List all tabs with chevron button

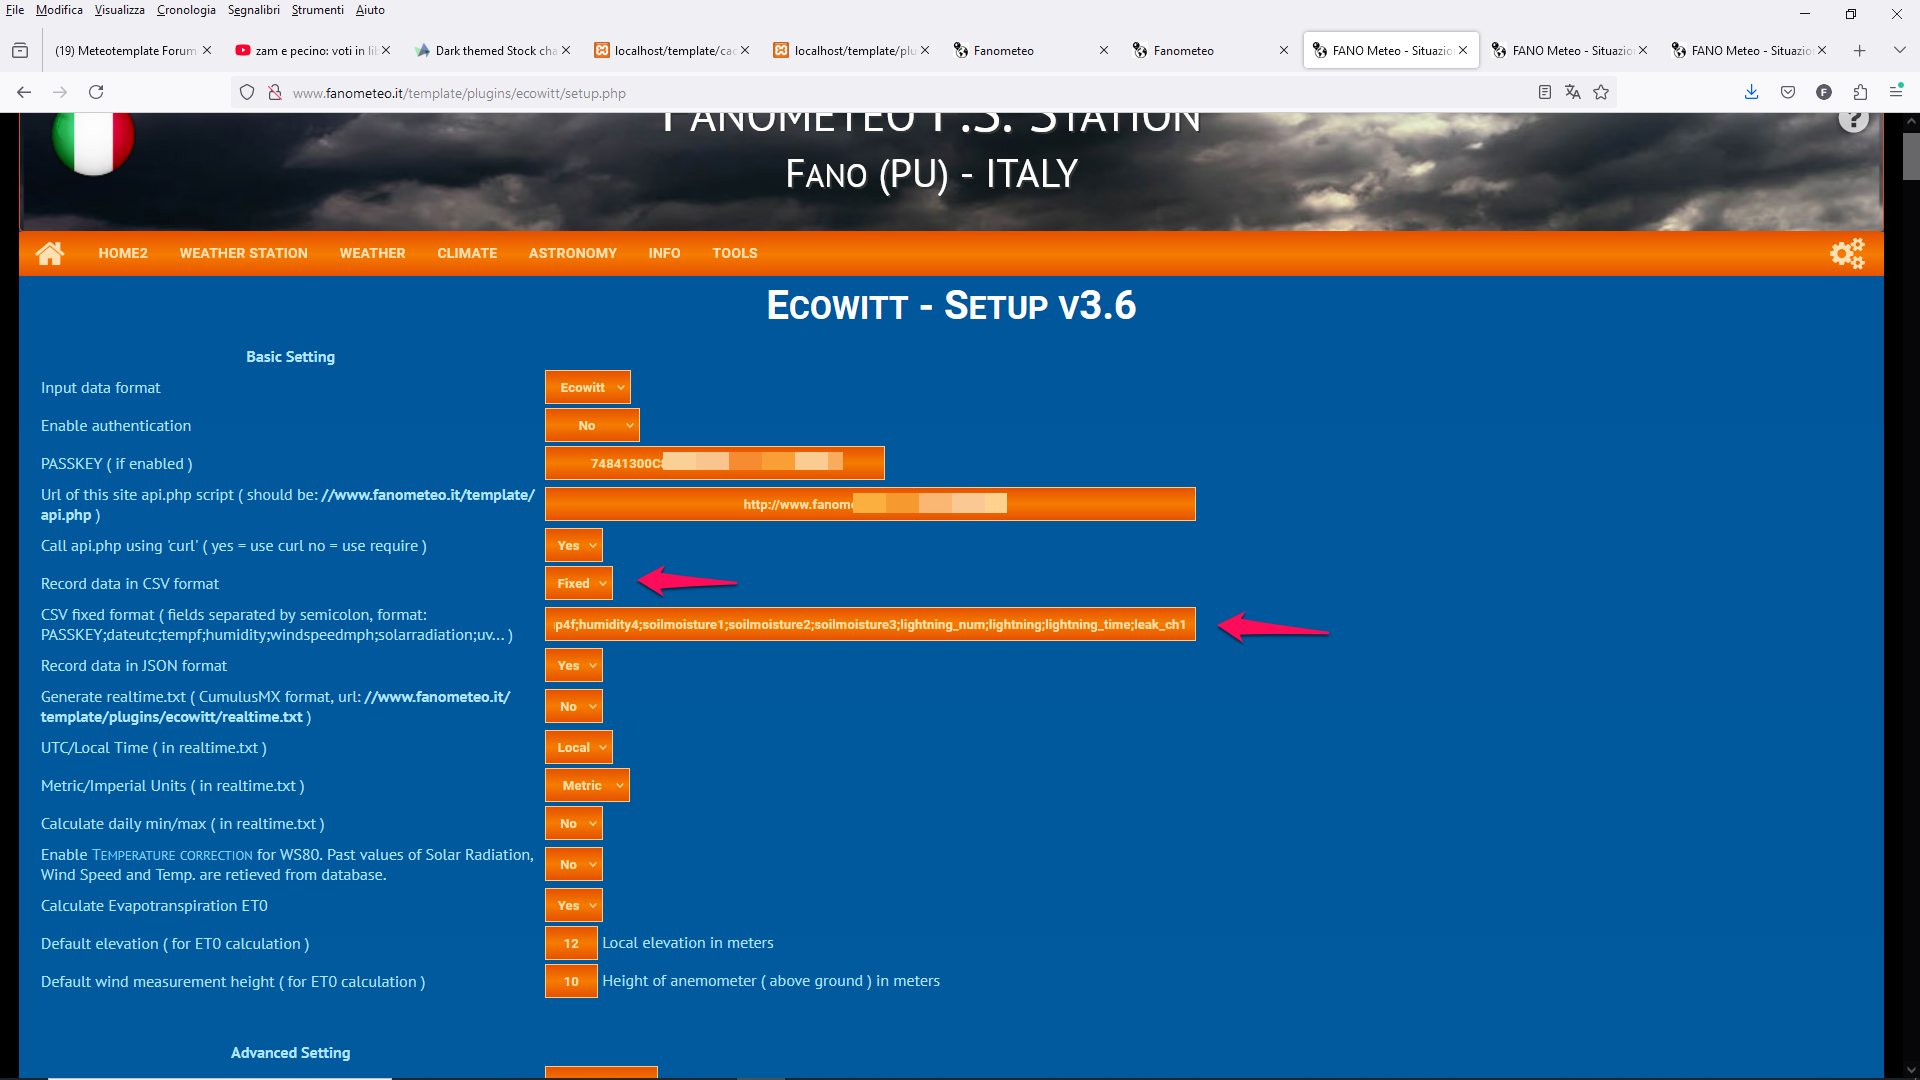point(1899,50)
